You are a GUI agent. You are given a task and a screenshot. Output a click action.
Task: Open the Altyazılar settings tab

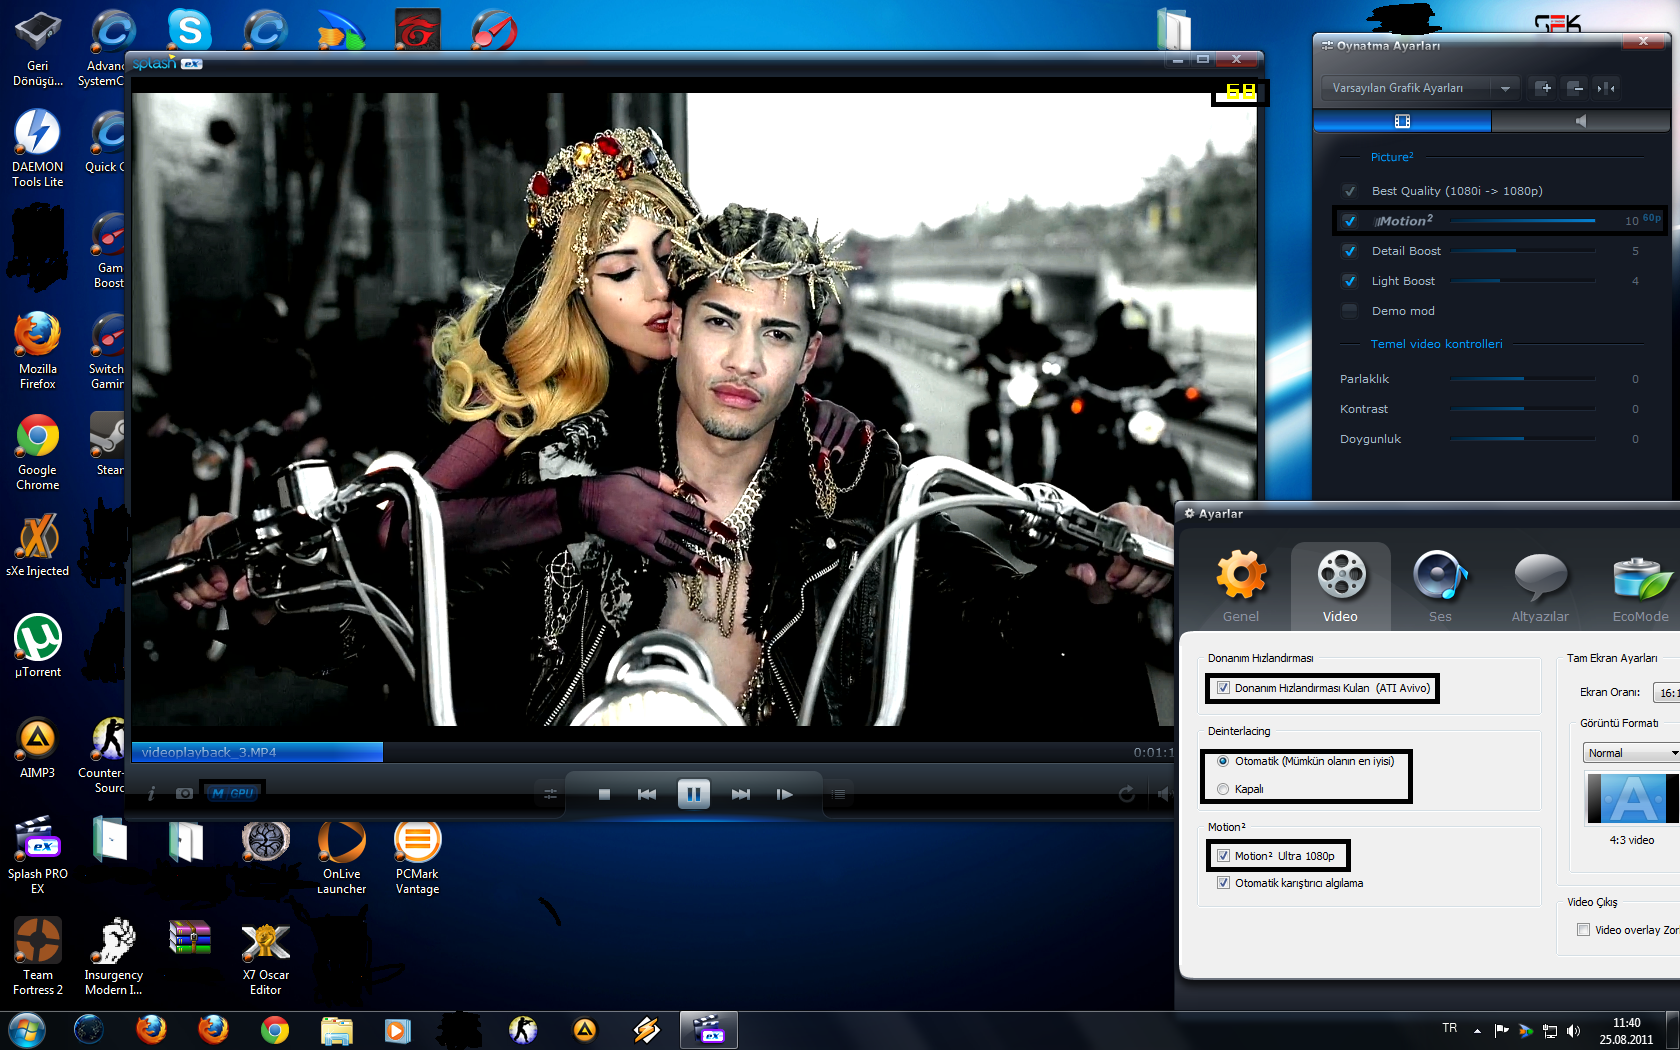click(x=1540, y=587)
